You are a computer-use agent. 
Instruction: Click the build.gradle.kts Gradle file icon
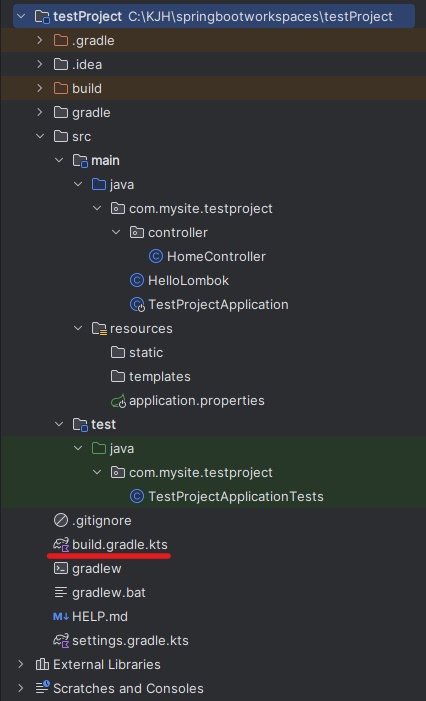[x=61, y=545]
